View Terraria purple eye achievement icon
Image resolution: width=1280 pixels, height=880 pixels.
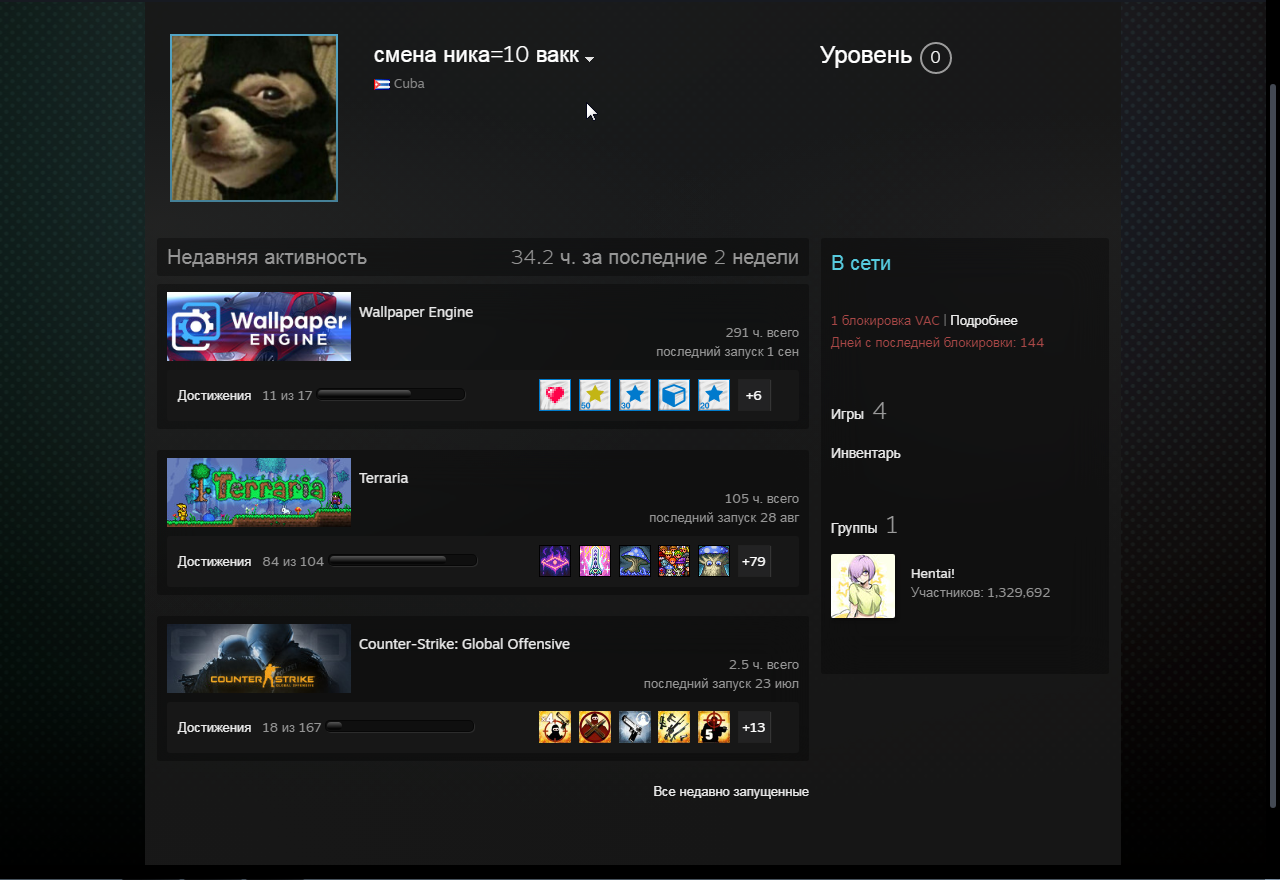(555, 561)
